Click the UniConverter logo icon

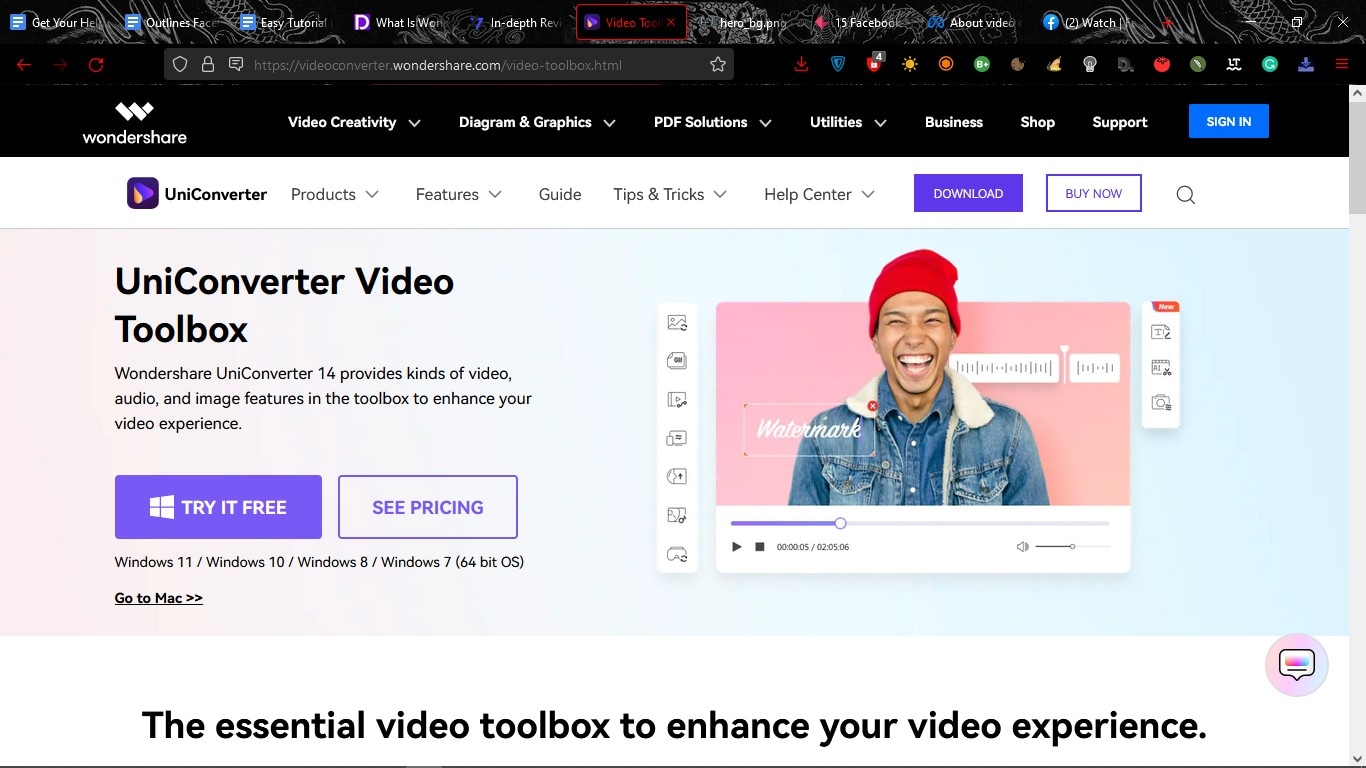(x=143, y=194)
